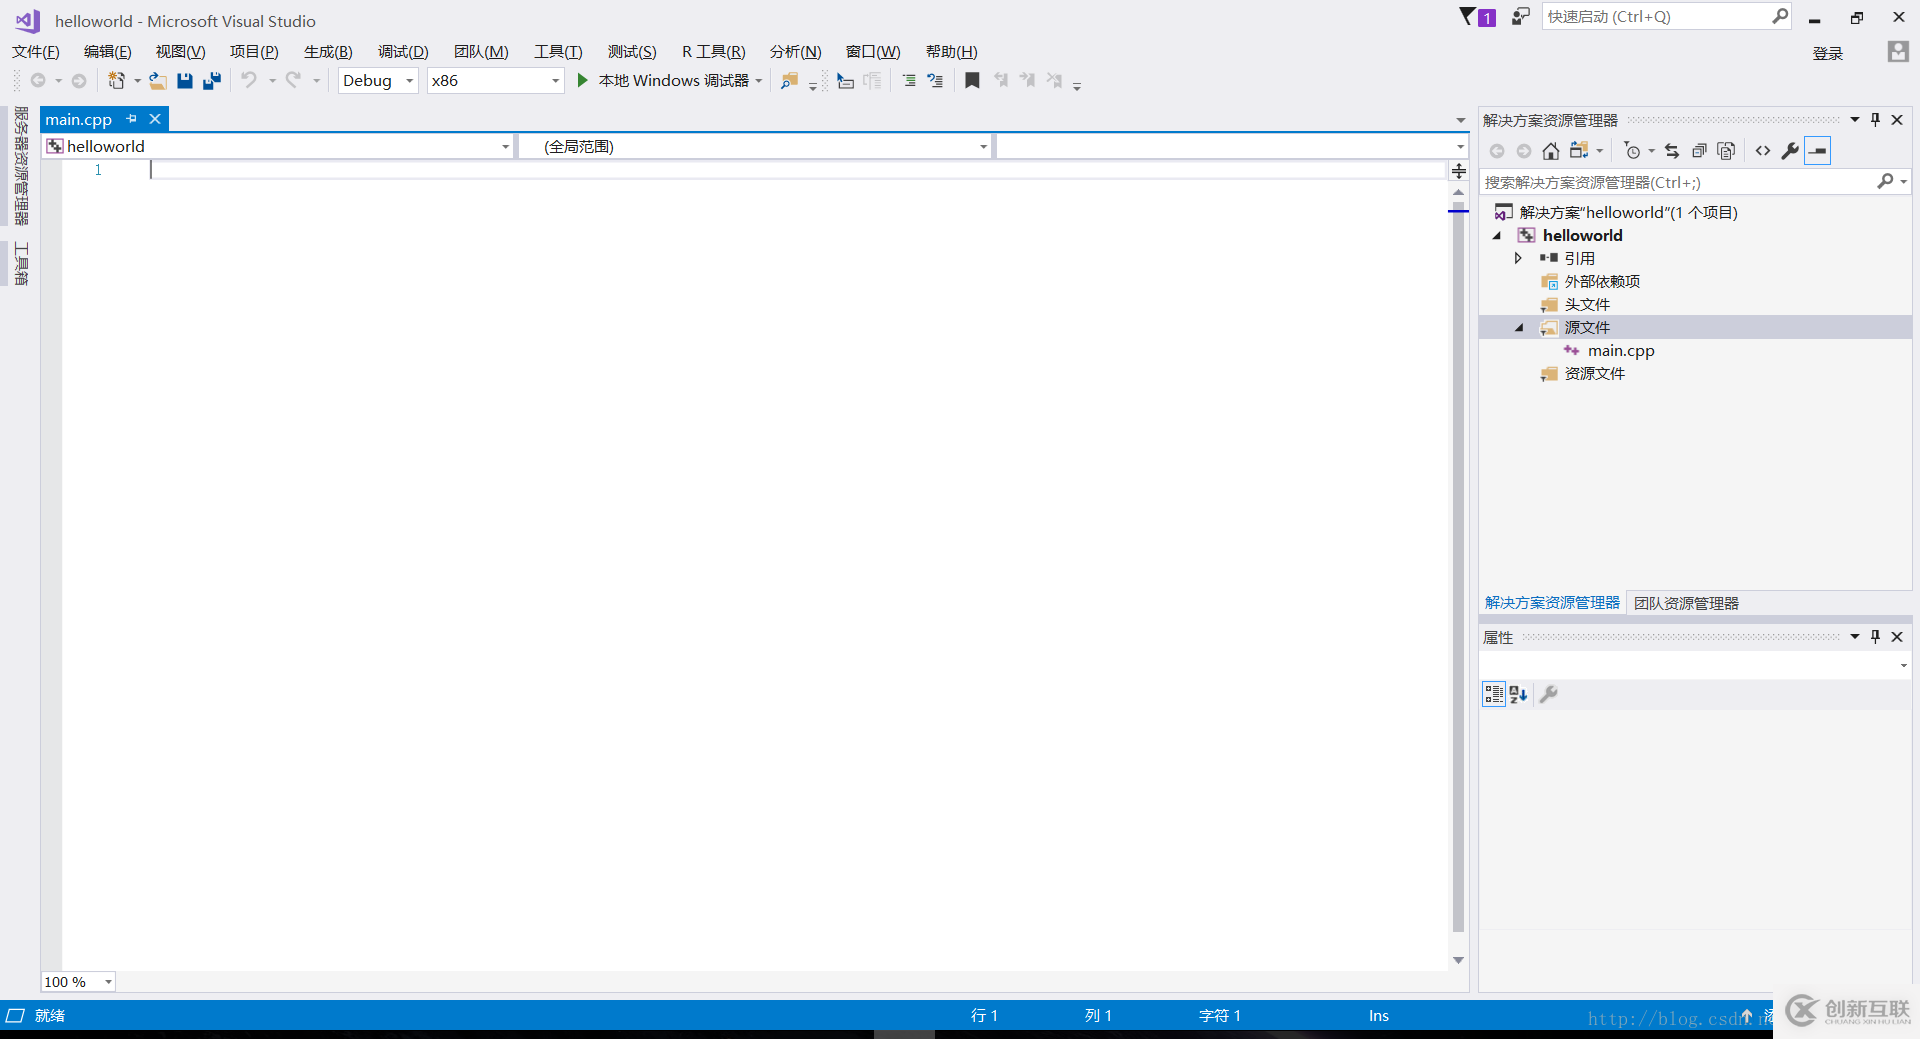Click the Open File toolbar icon
Screen dimensions: 1920x1039
click(x=158, y=81)
